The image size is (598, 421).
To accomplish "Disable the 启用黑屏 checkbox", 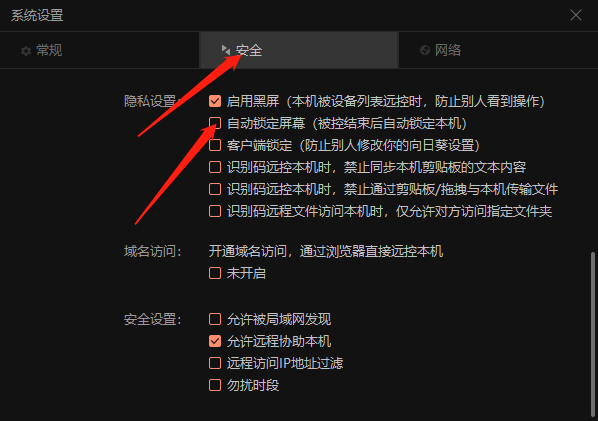I will pyautogui.click(x=215, y=101).
